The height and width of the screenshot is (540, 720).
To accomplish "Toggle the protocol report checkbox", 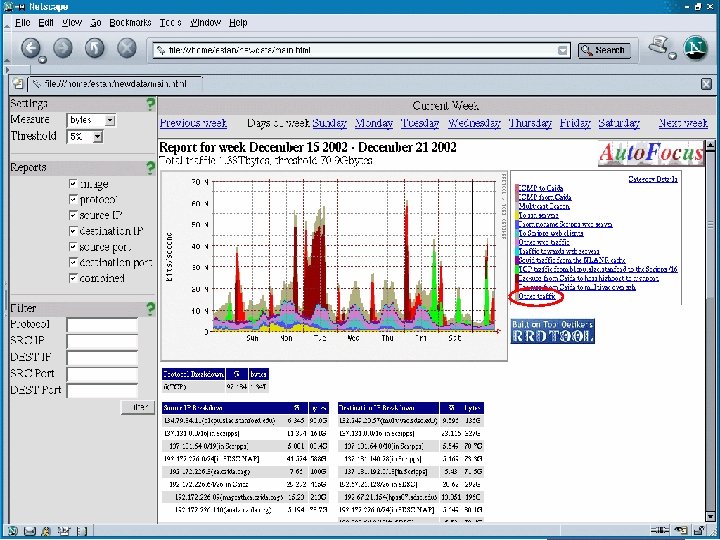I will (73, 199).
